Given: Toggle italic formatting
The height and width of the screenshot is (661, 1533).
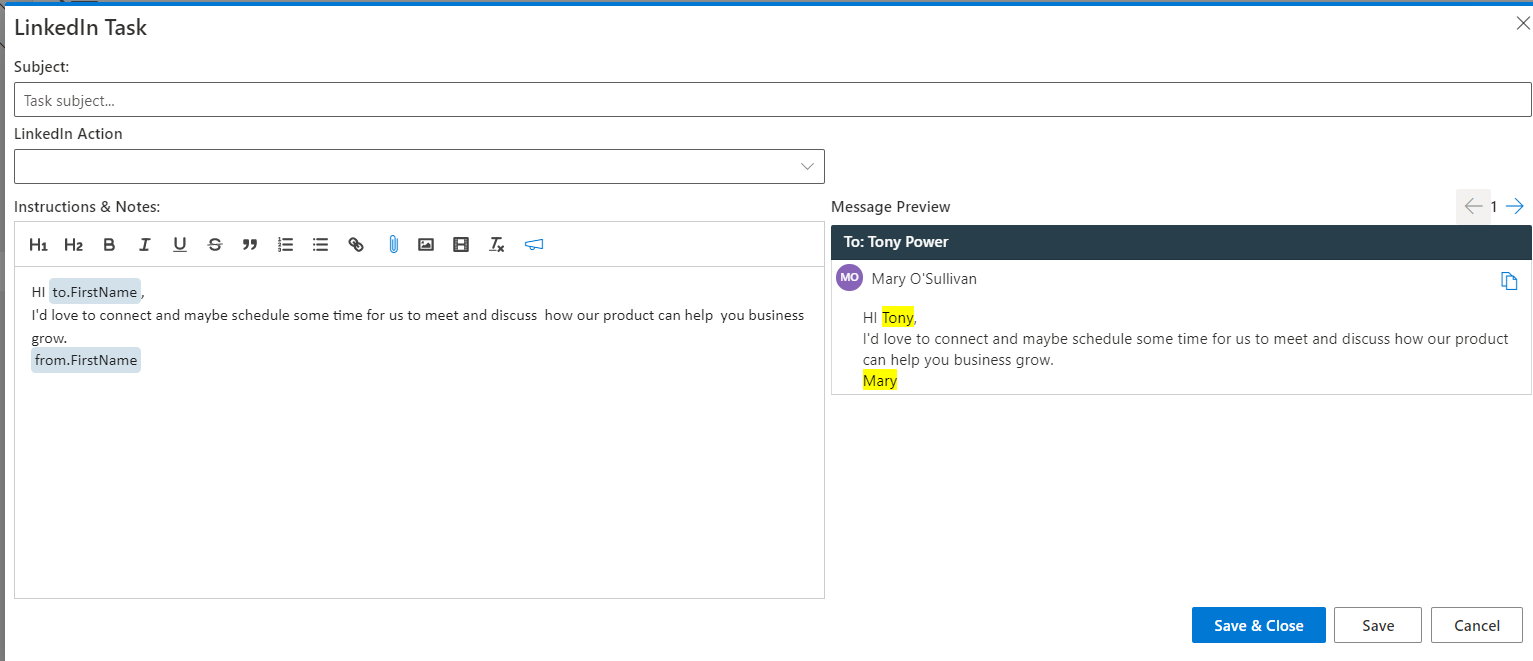Looking at the screenshot, I should [x=145, y=245].
